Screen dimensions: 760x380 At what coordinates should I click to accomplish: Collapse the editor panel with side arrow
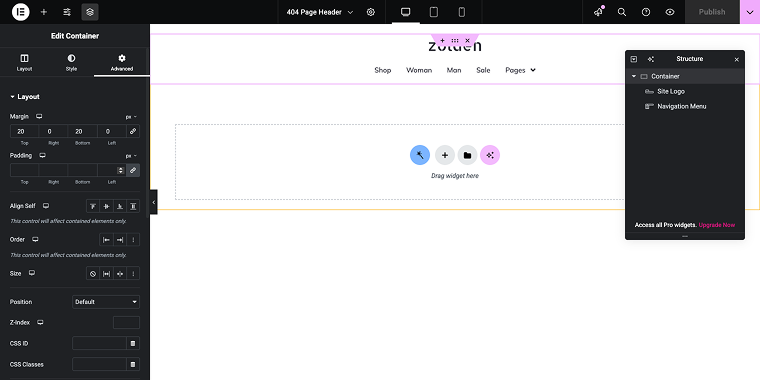153,202
